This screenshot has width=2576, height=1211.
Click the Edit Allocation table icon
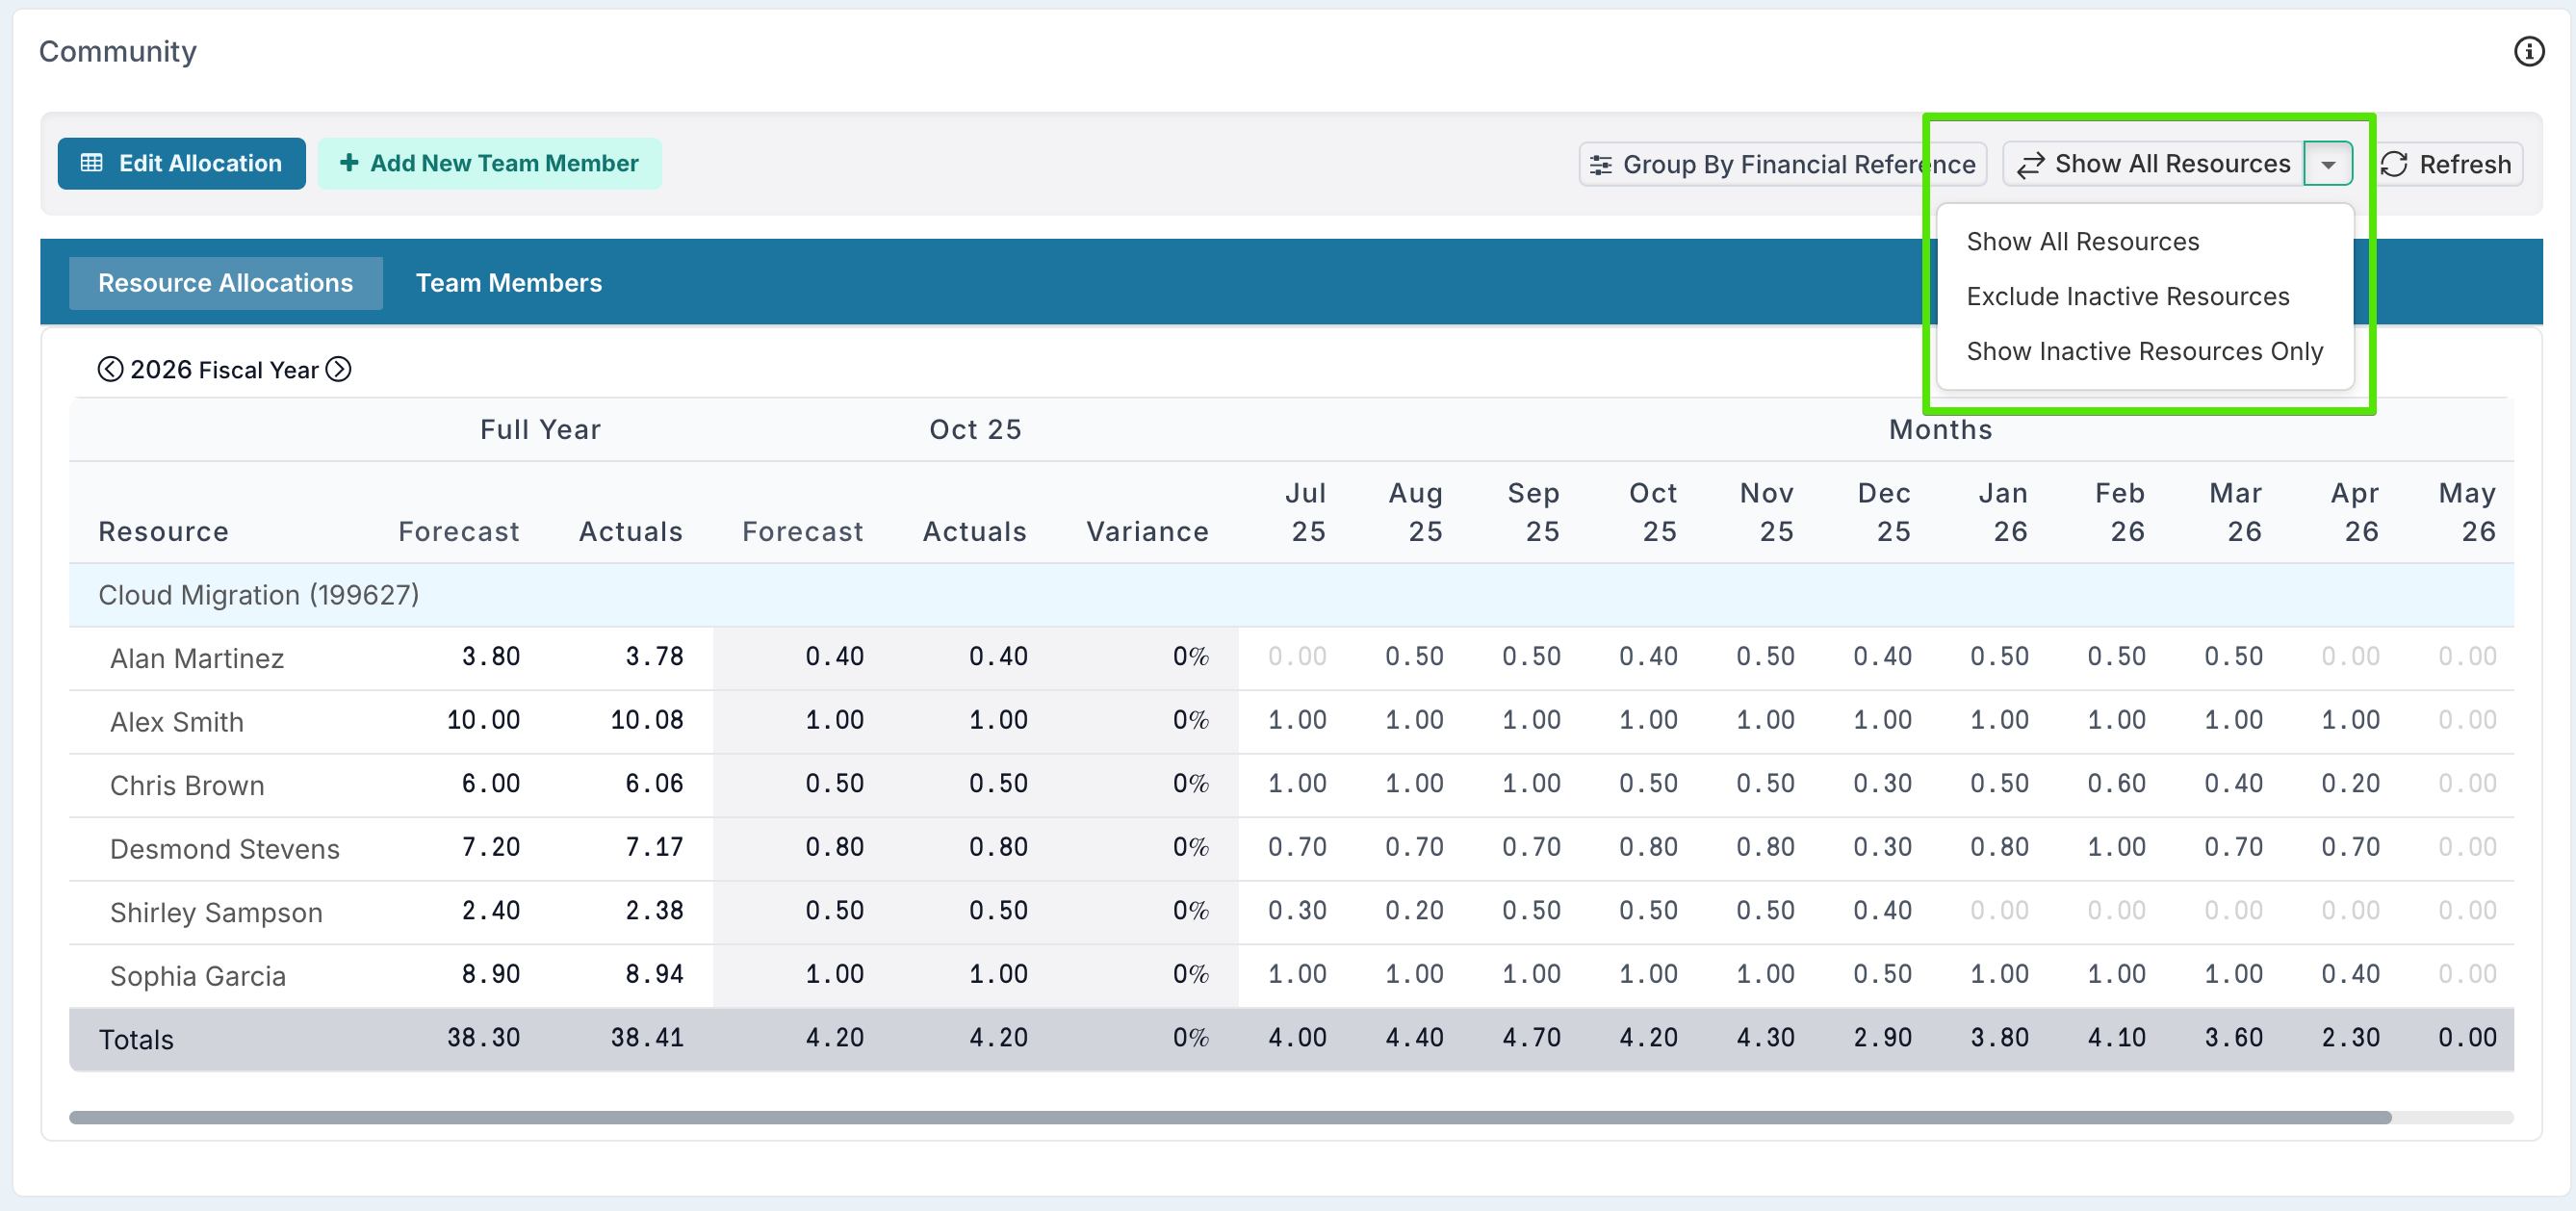pos(92,163)
